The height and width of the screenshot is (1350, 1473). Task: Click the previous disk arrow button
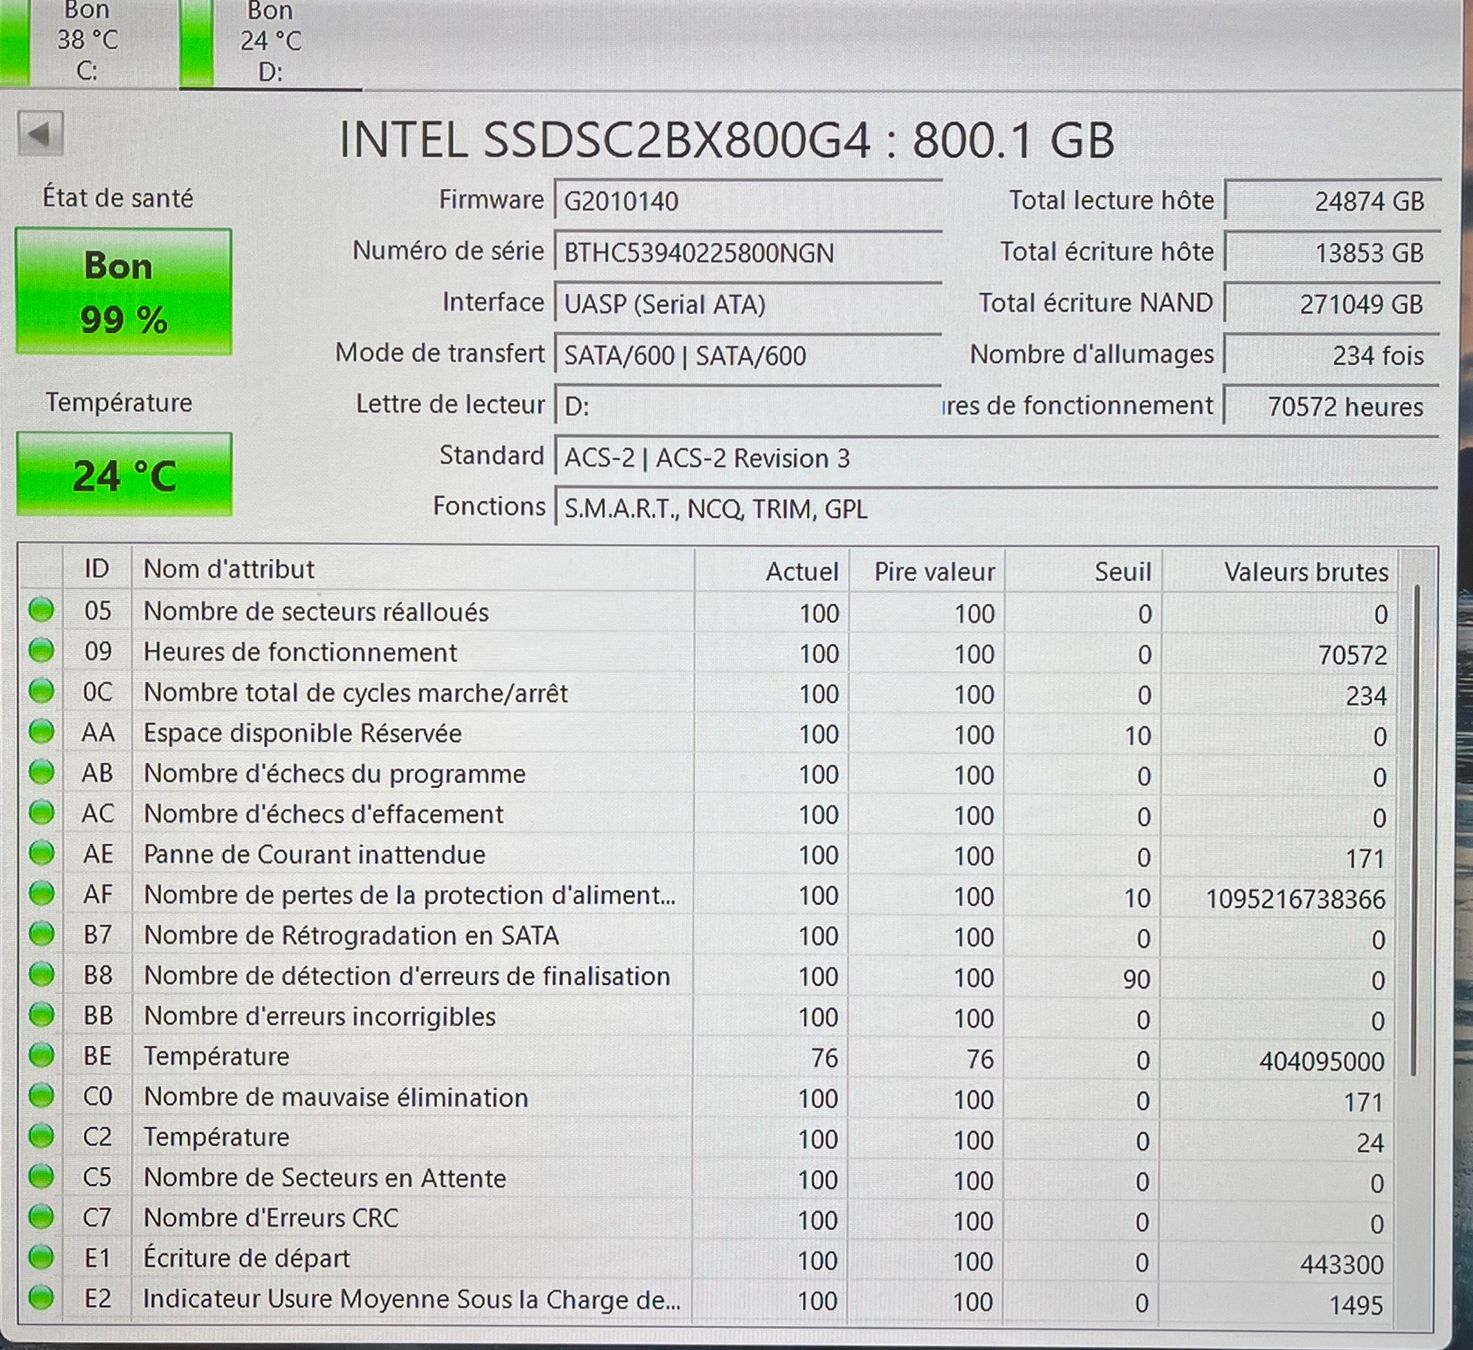40,133
